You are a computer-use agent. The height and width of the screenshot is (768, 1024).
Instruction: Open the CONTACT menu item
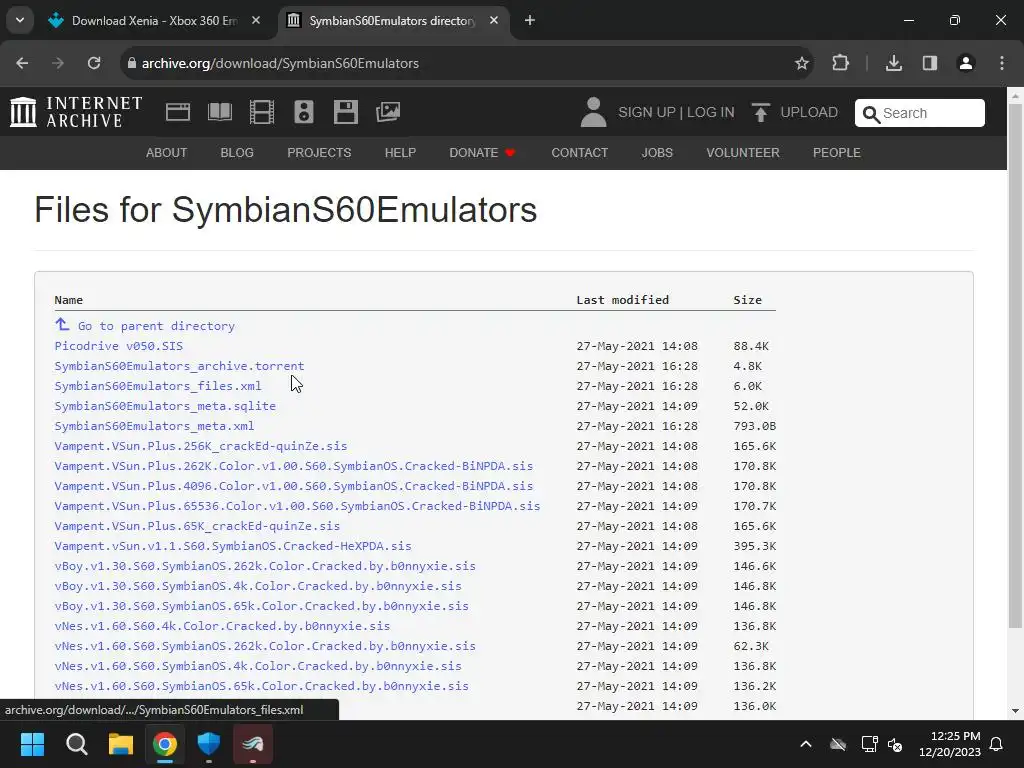579,153
